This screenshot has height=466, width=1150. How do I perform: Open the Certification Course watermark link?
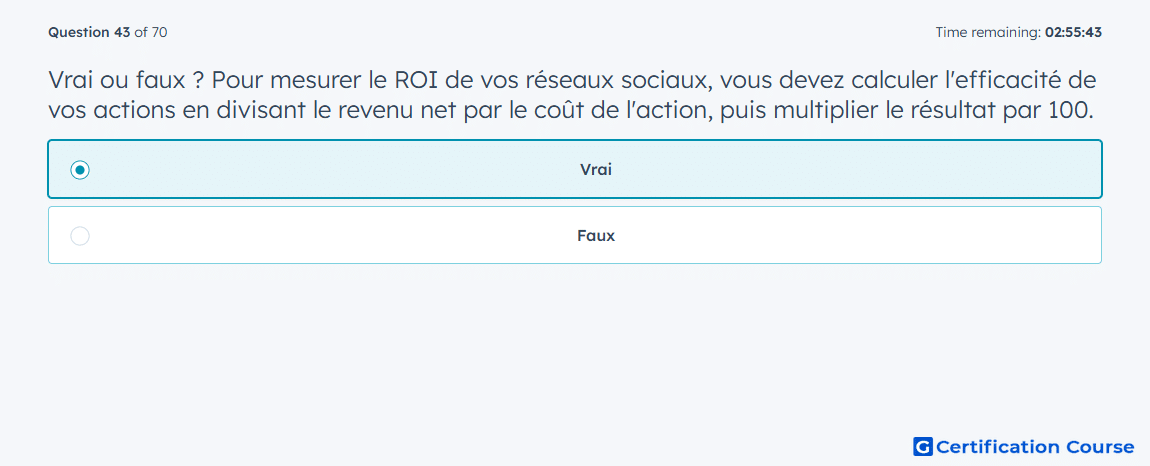1024,446
